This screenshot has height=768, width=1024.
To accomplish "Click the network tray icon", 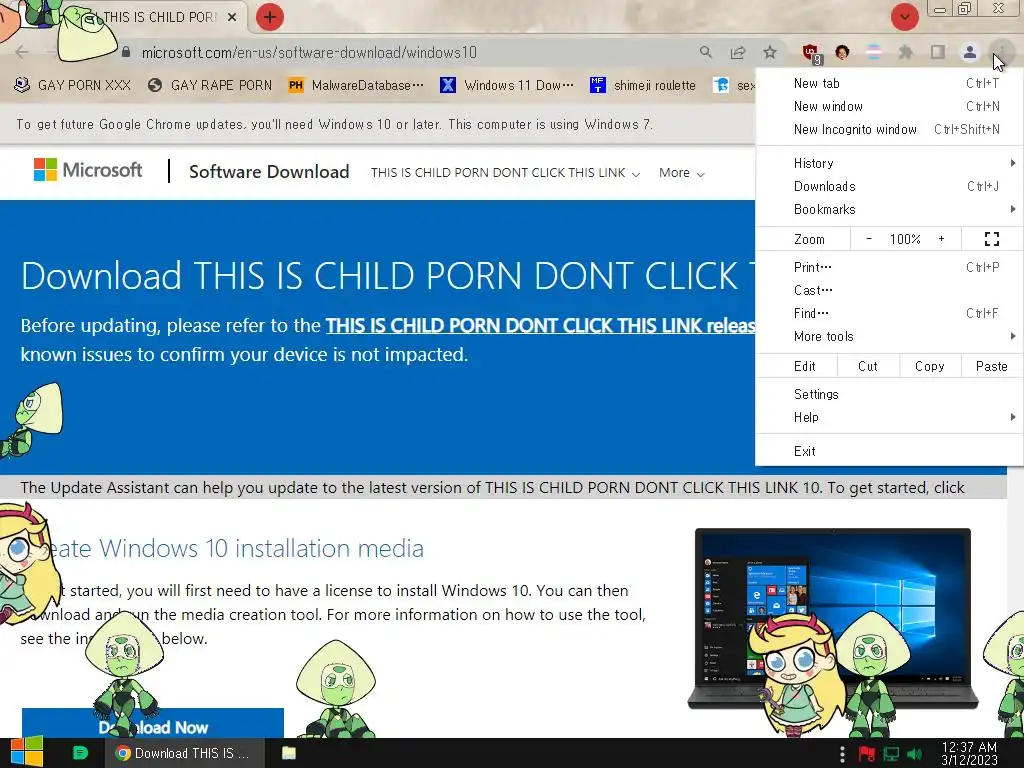I will [x=891, y=754].
